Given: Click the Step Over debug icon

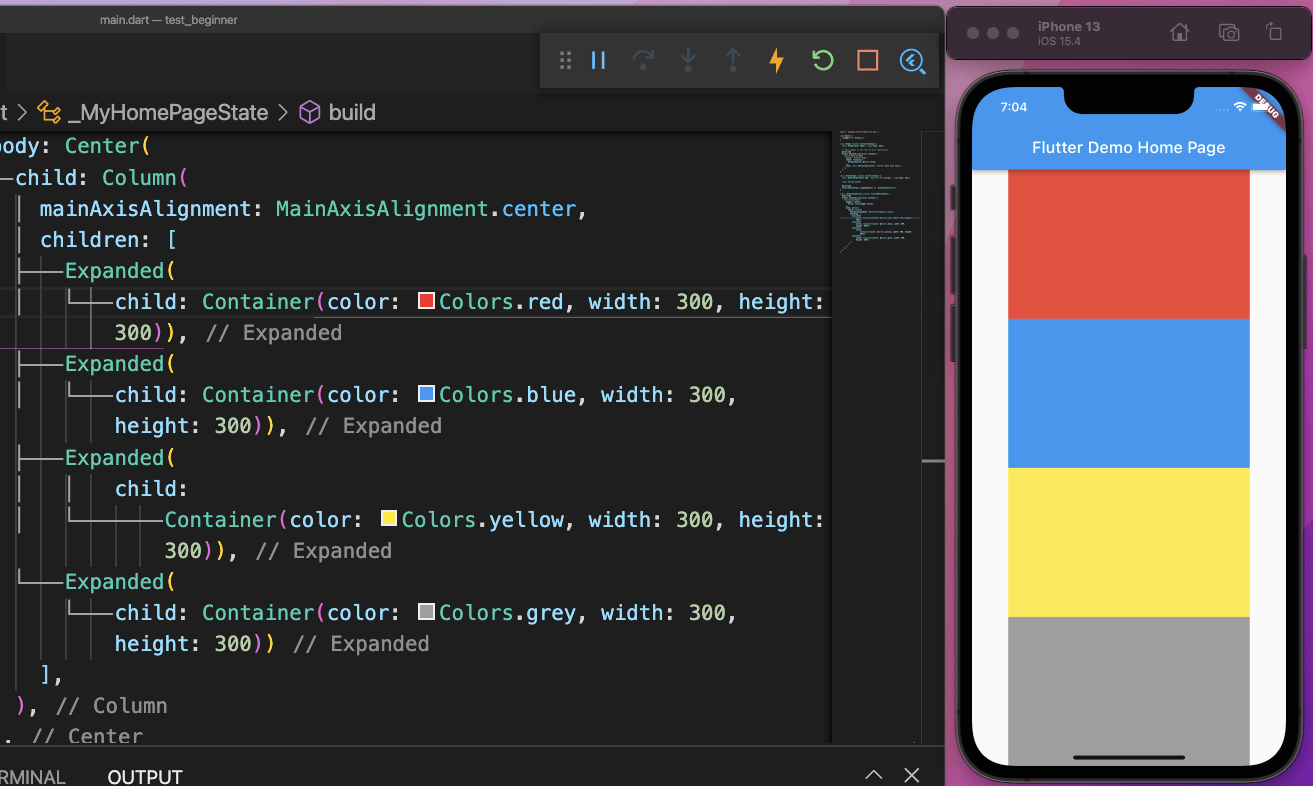Looking at the screenshot, I should [643, 60].
